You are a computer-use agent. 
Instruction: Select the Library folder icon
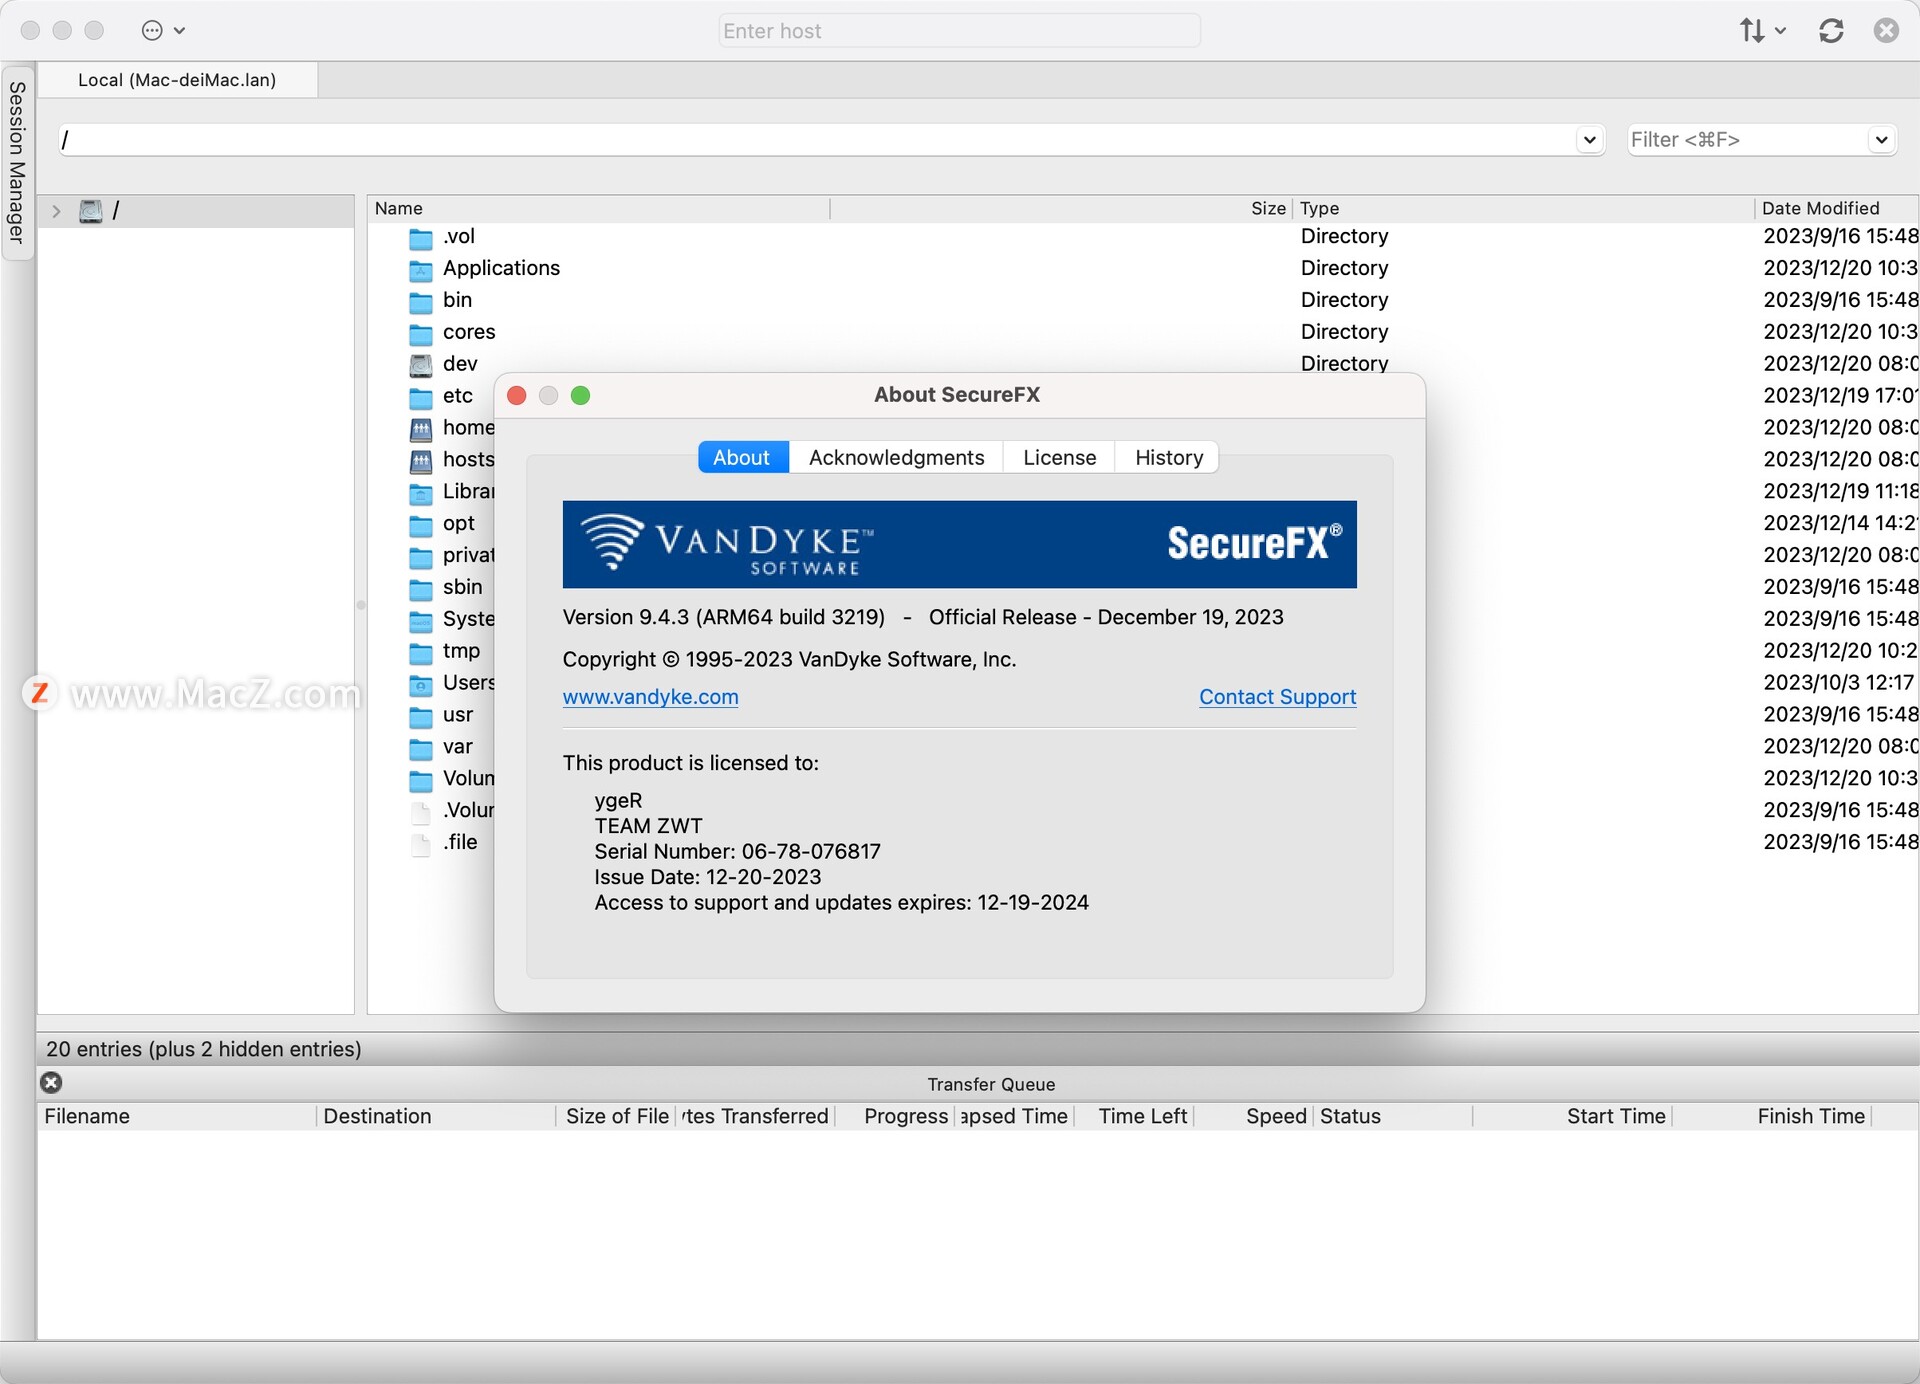pos(421,493)
